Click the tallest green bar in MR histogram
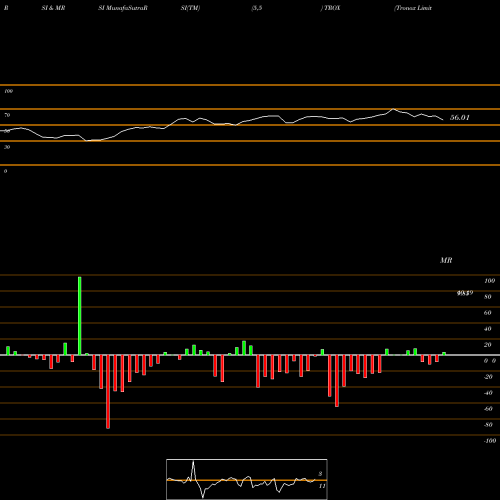500x500 pixels. tap(80, 316)
